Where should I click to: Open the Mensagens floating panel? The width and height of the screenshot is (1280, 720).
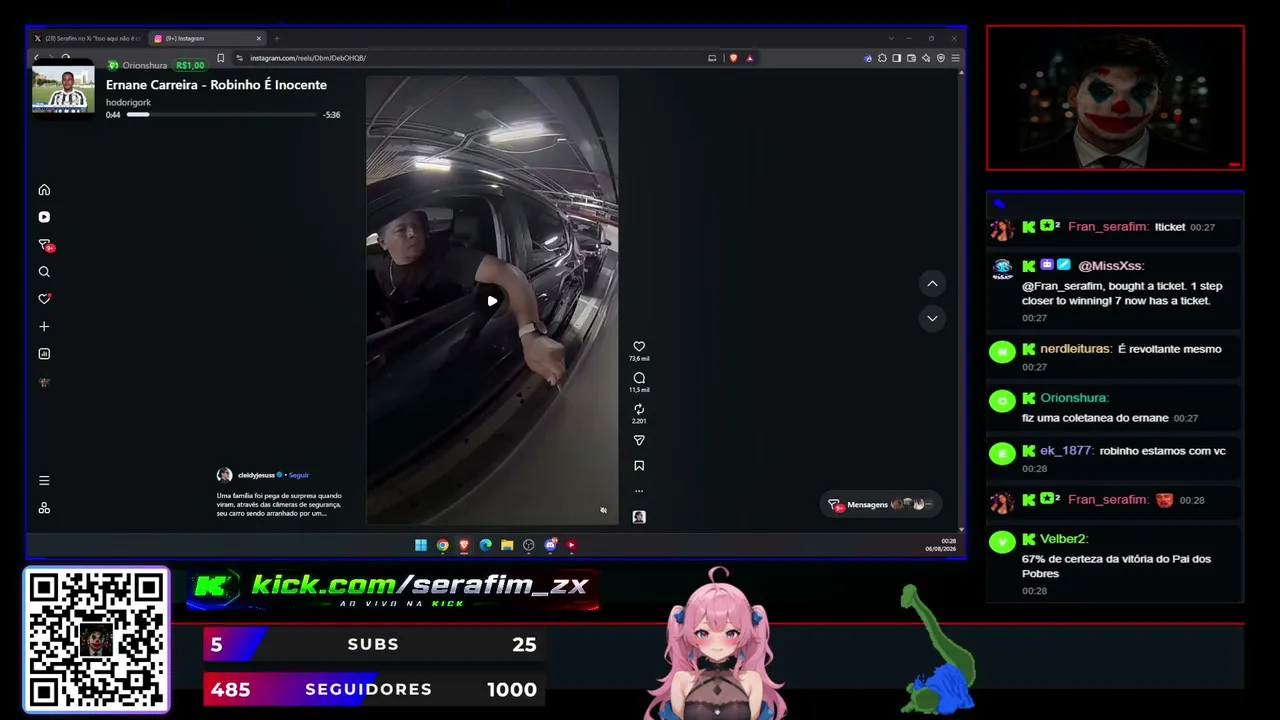[x=881, y=505]
